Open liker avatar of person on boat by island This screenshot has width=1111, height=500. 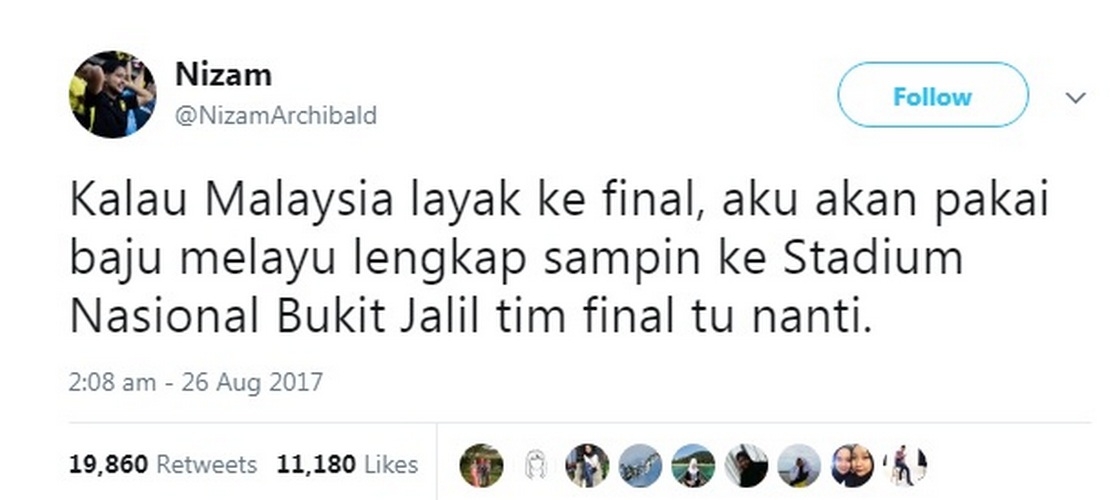(694, 465)
